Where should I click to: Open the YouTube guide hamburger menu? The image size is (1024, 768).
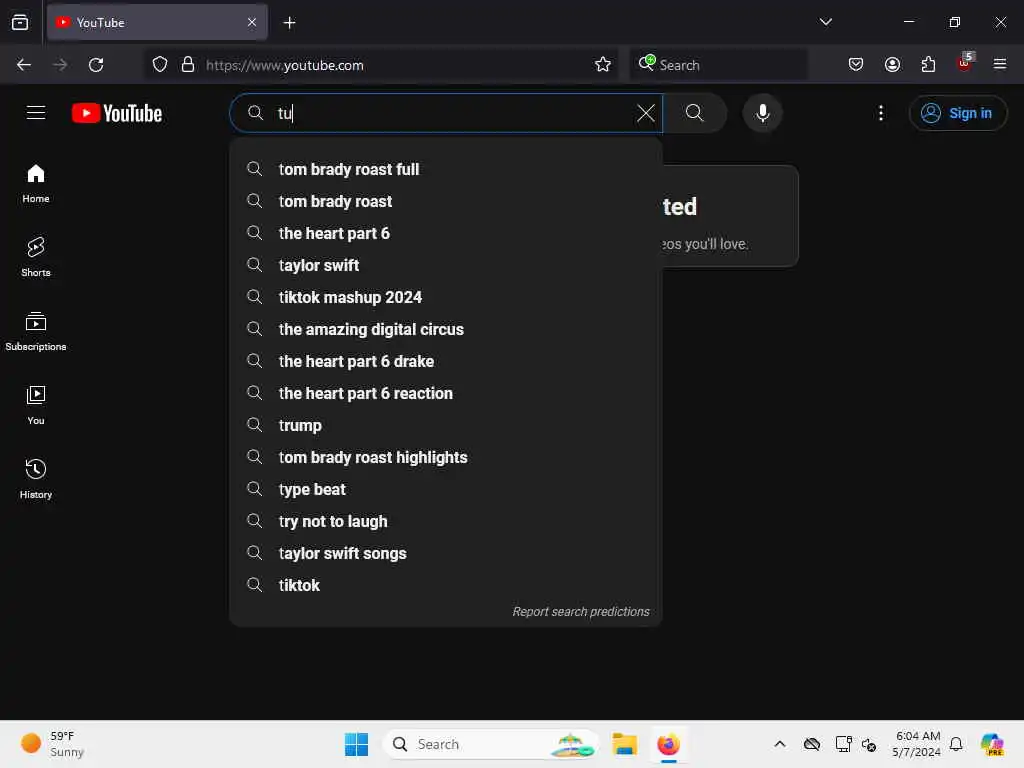point(36,113)
